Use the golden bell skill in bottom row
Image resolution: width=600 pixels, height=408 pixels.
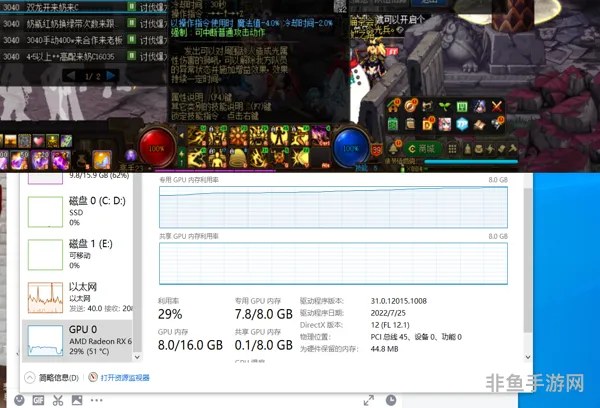tap(238, 157)
